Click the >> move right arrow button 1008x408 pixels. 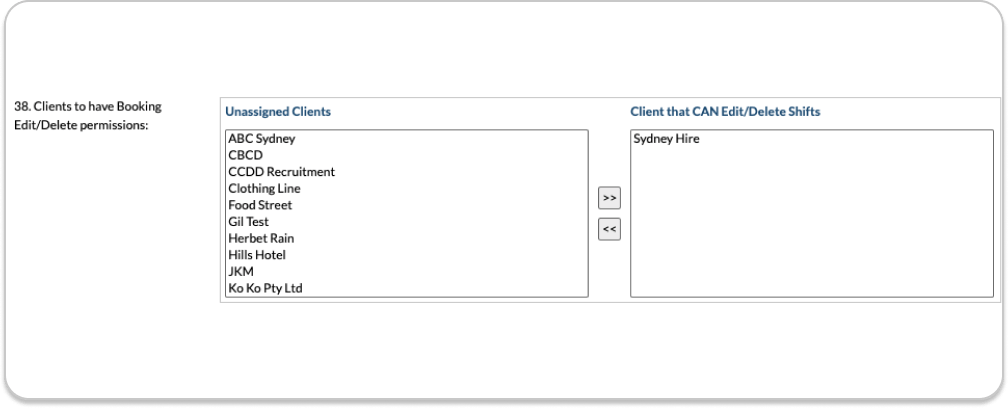click(x=609, y=197)
